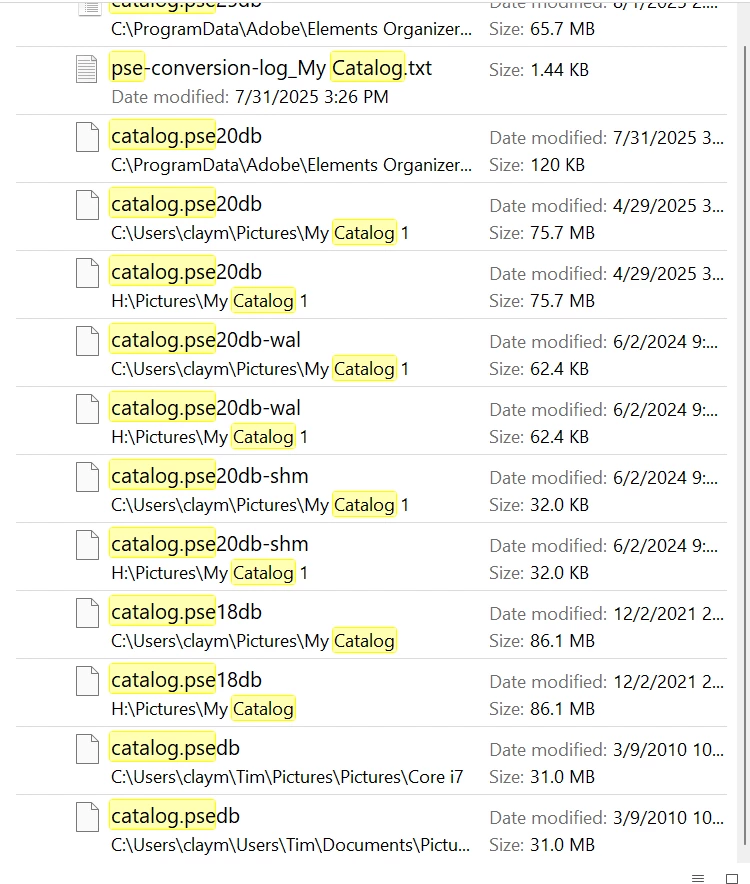
Task: Click the vertical scrollbar of the results list
Action: click(746, 445)
